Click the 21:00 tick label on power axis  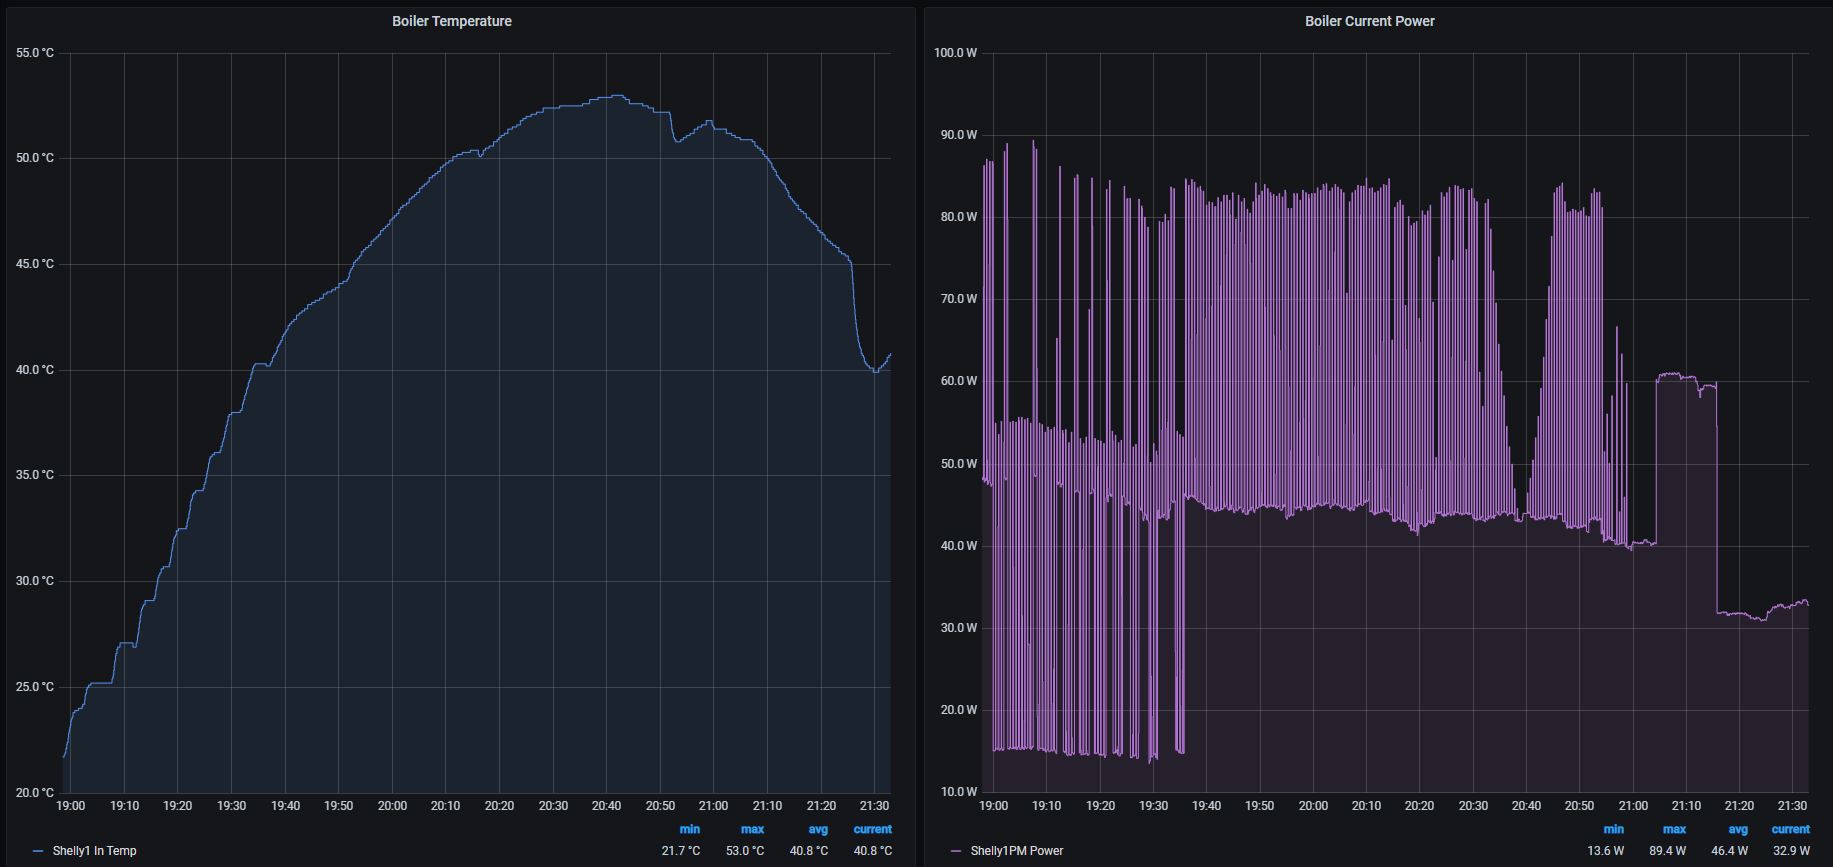tap(1632, 806)
